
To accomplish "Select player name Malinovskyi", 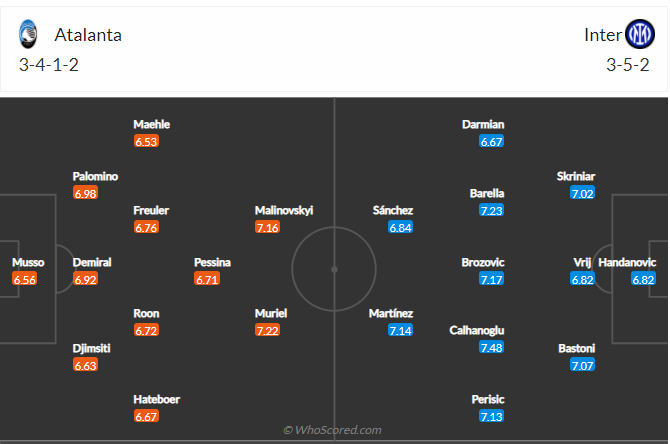I will point(284,210).
